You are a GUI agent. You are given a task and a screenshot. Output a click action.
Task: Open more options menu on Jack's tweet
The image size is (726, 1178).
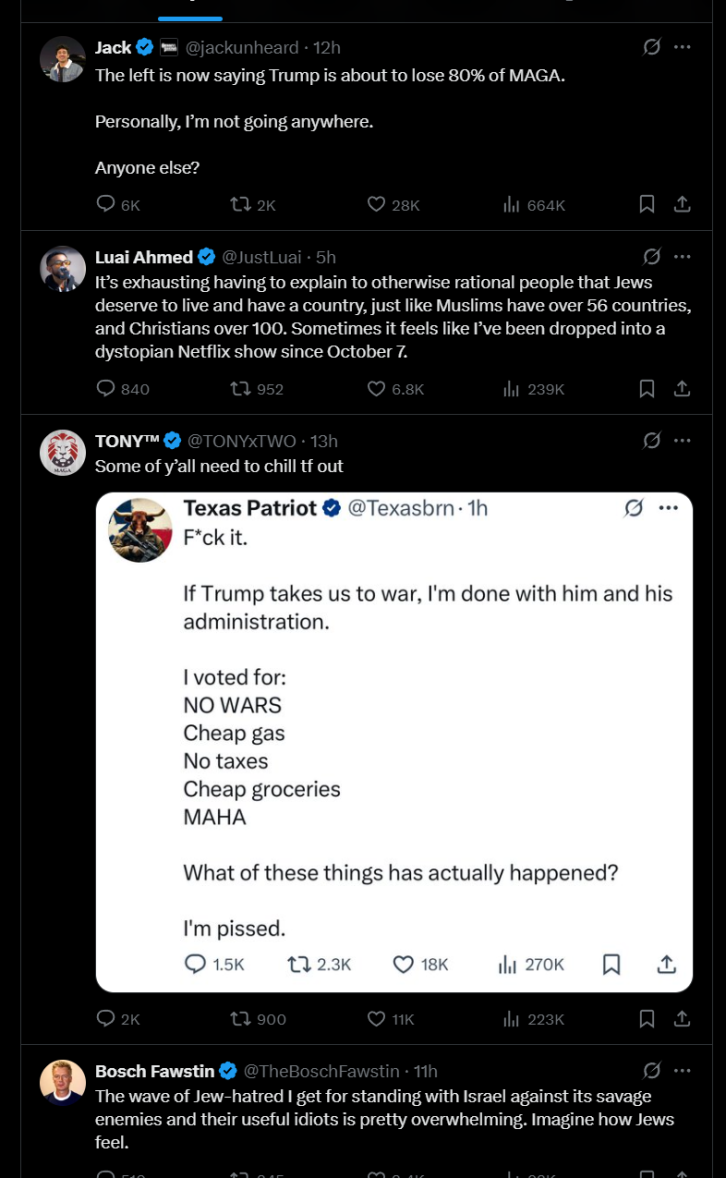[682, 47]
